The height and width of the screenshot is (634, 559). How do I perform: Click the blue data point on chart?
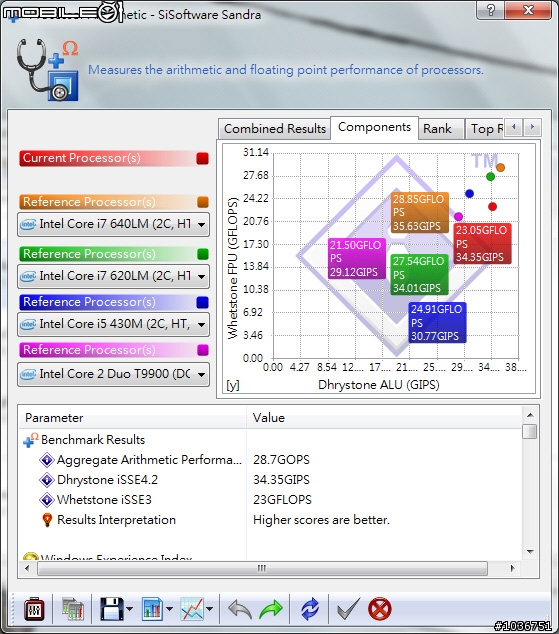(469, 194)
